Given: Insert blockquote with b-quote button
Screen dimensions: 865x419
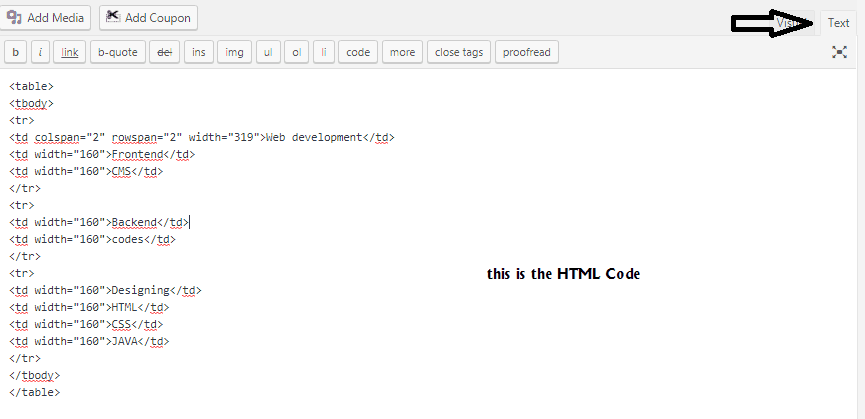Looking at the screenshot, I should [118, 52].
